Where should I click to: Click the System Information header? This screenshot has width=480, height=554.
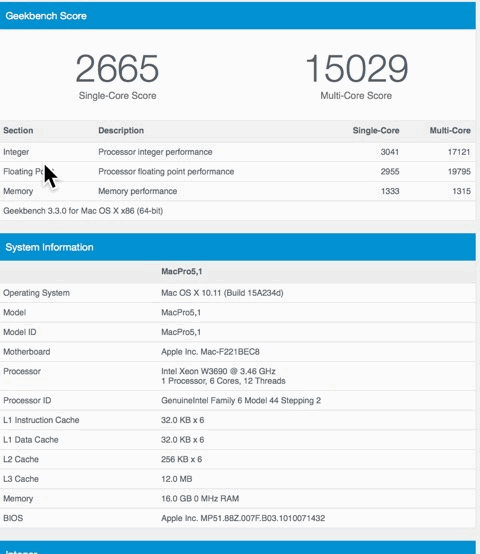(x=49, y=247)
